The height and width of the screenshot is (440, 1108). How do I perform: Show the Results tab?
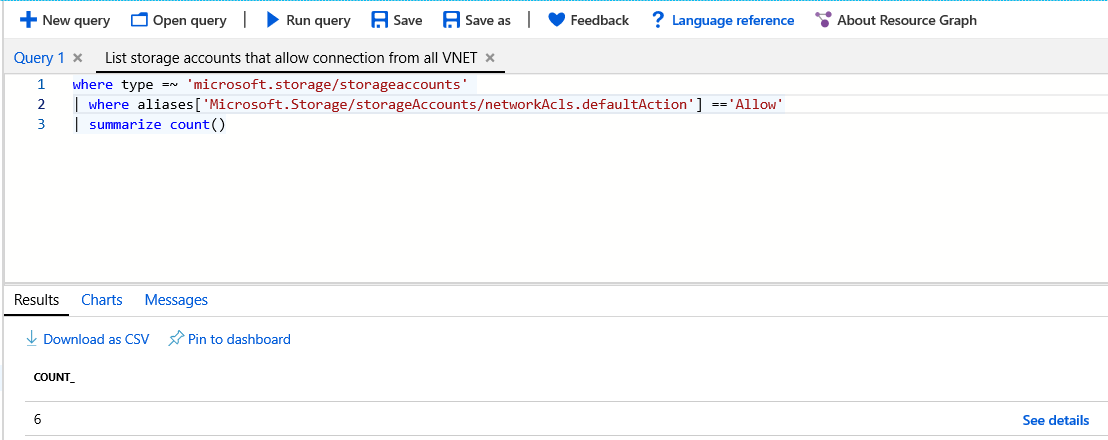pyautogui.click(x=36, y=300)
